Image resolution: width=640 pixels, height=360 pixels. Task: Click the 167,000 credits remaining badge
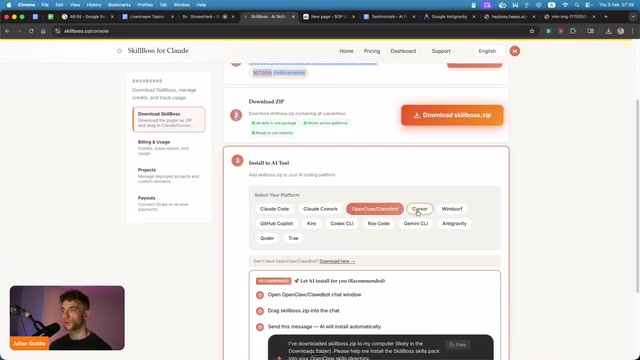pos(279,73)
